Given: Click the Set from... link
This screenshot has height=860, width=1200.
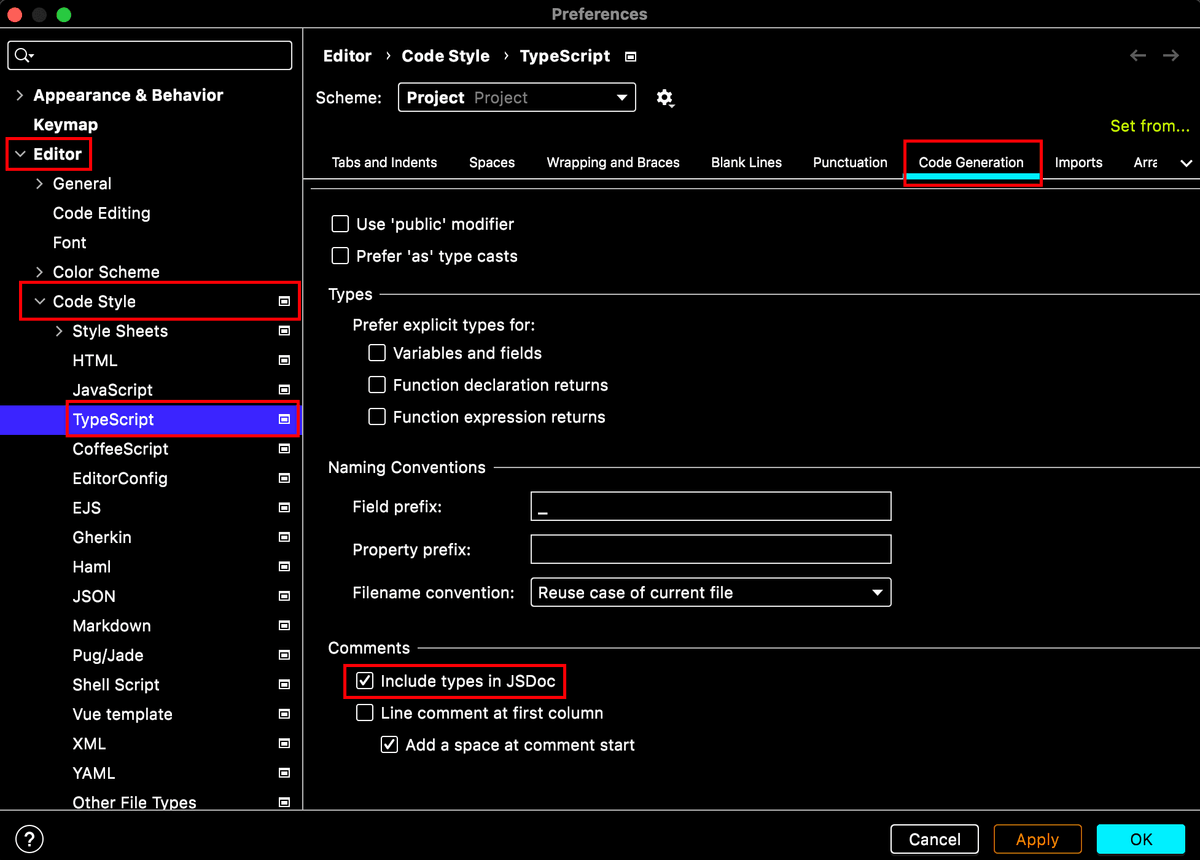Looking at the screenshot, I should [1150, 126].
